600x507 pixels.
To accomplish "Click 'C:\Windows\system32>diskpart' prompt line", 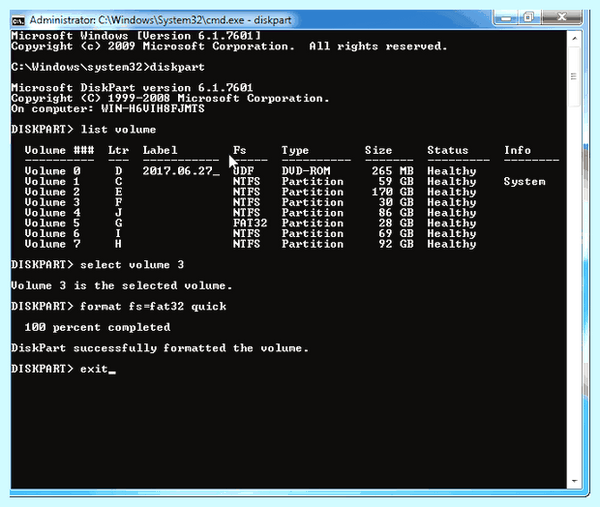I will click(x=108, y=67).
